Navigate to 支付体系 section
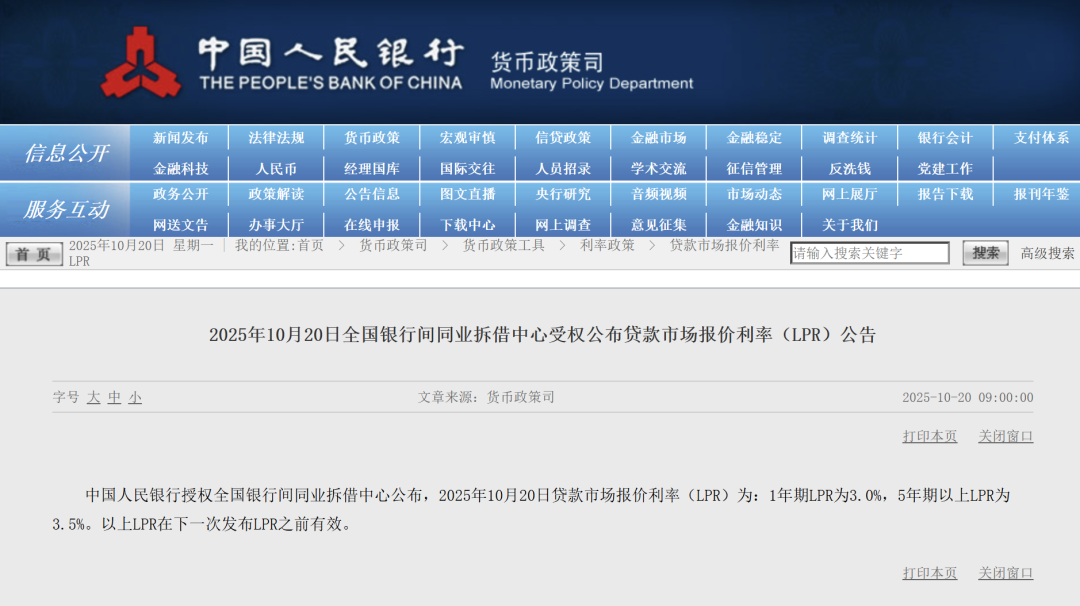The width and height of the screenshot is (1080, 606). 1041,138
